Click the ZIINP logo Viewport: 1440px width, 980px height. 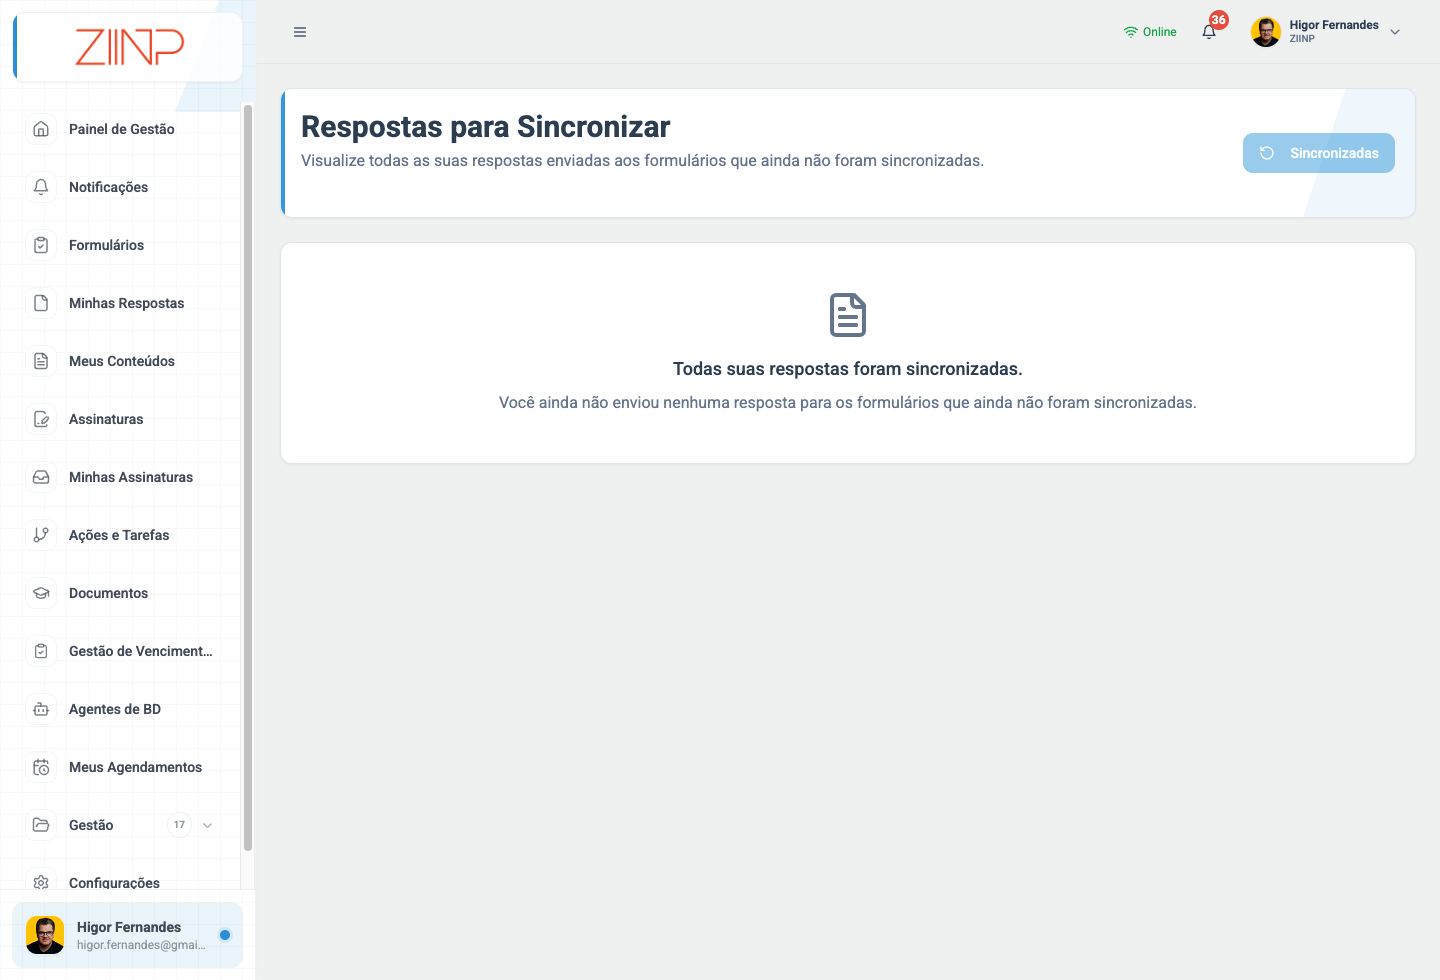point(129,47)
